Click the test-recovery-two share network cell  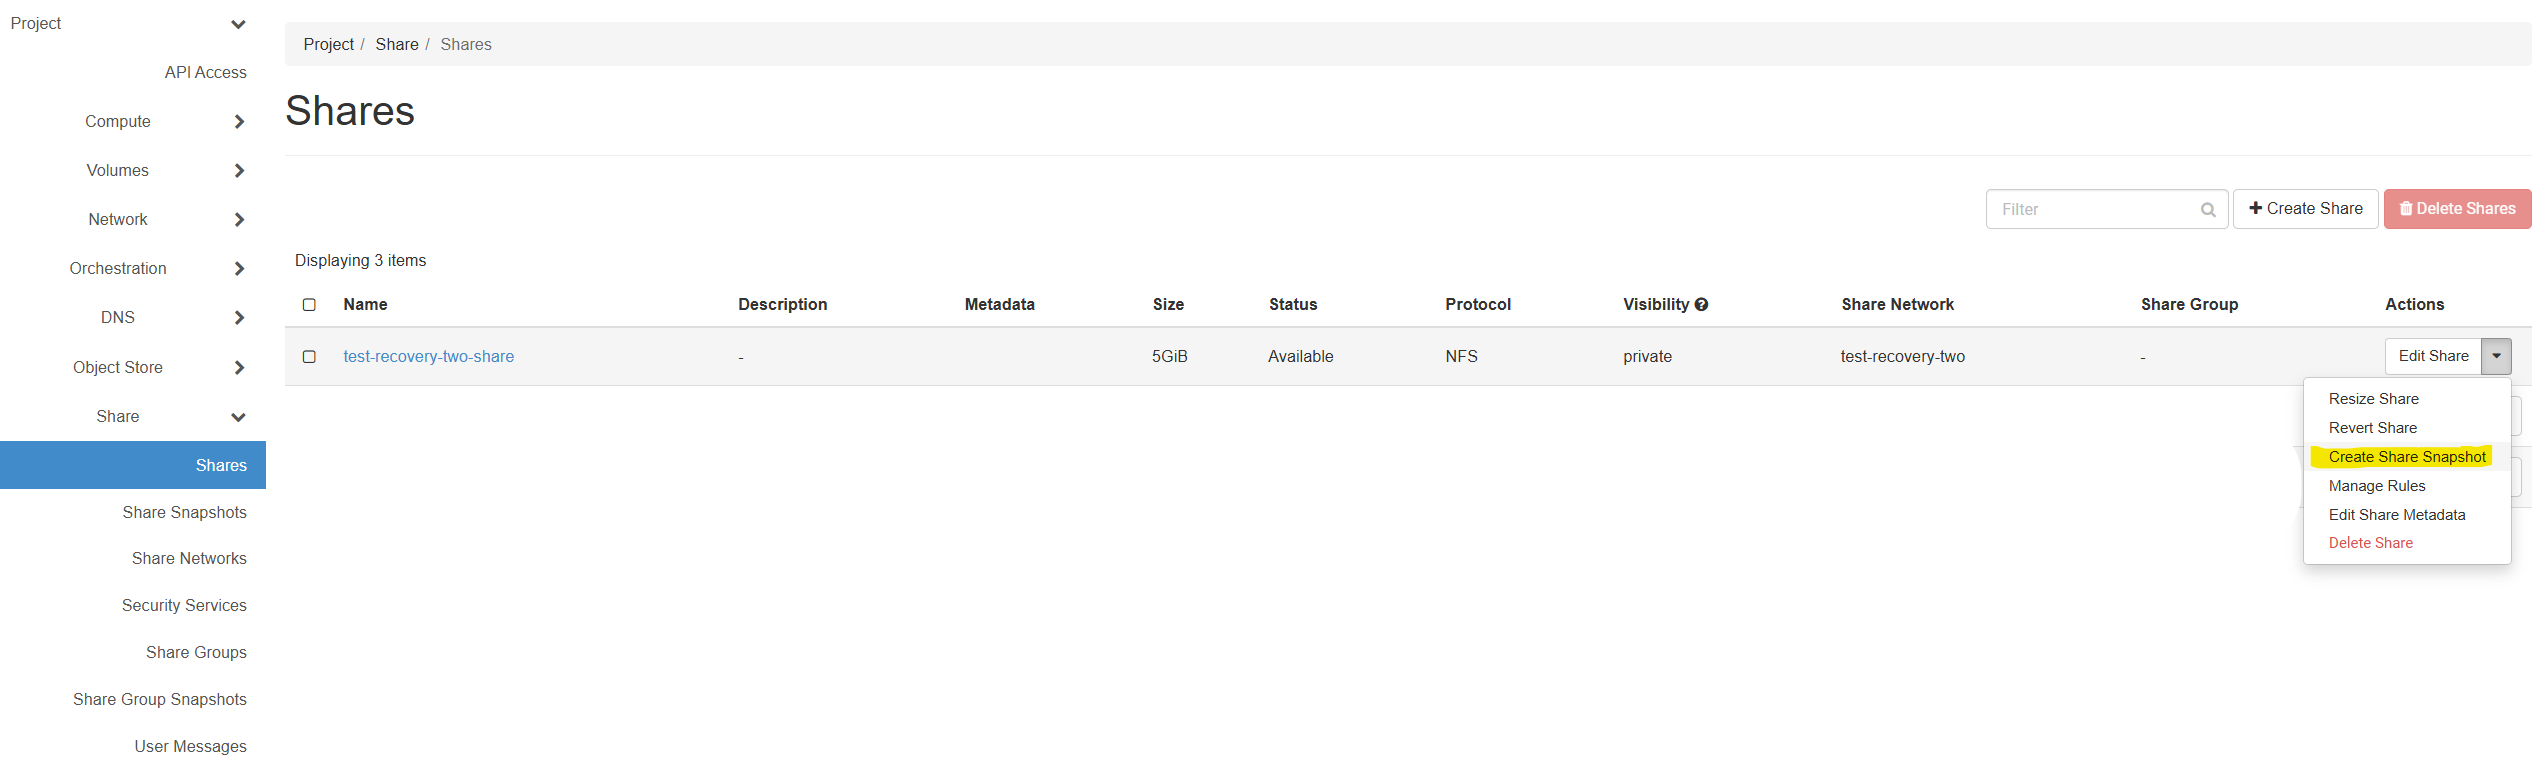(1902, 357)
